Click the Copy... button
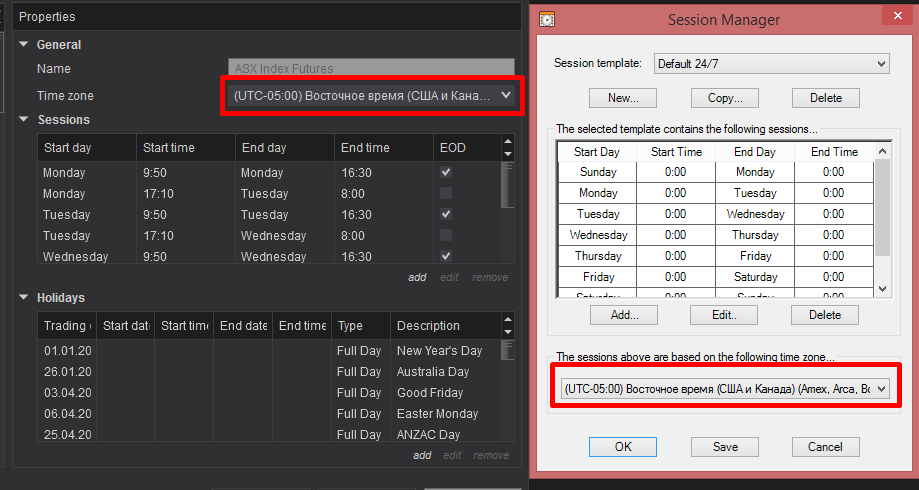 (x=725, y=98)
